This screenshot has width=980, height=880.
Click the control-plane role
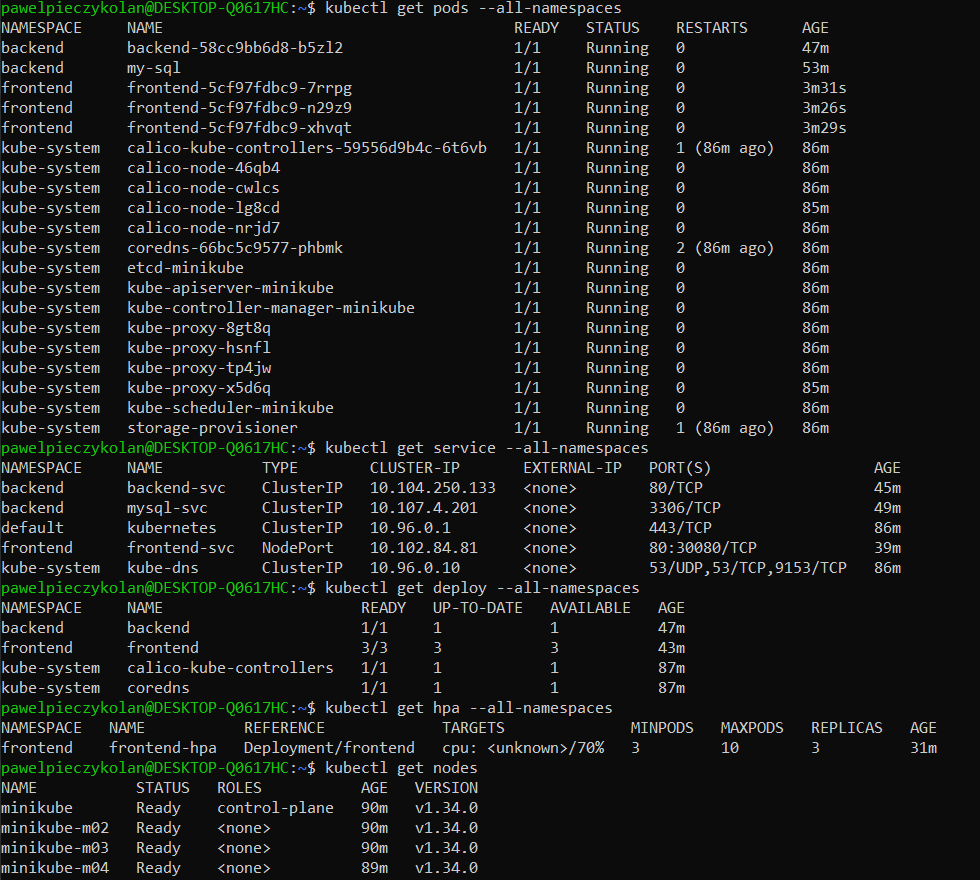coord(276,808)
